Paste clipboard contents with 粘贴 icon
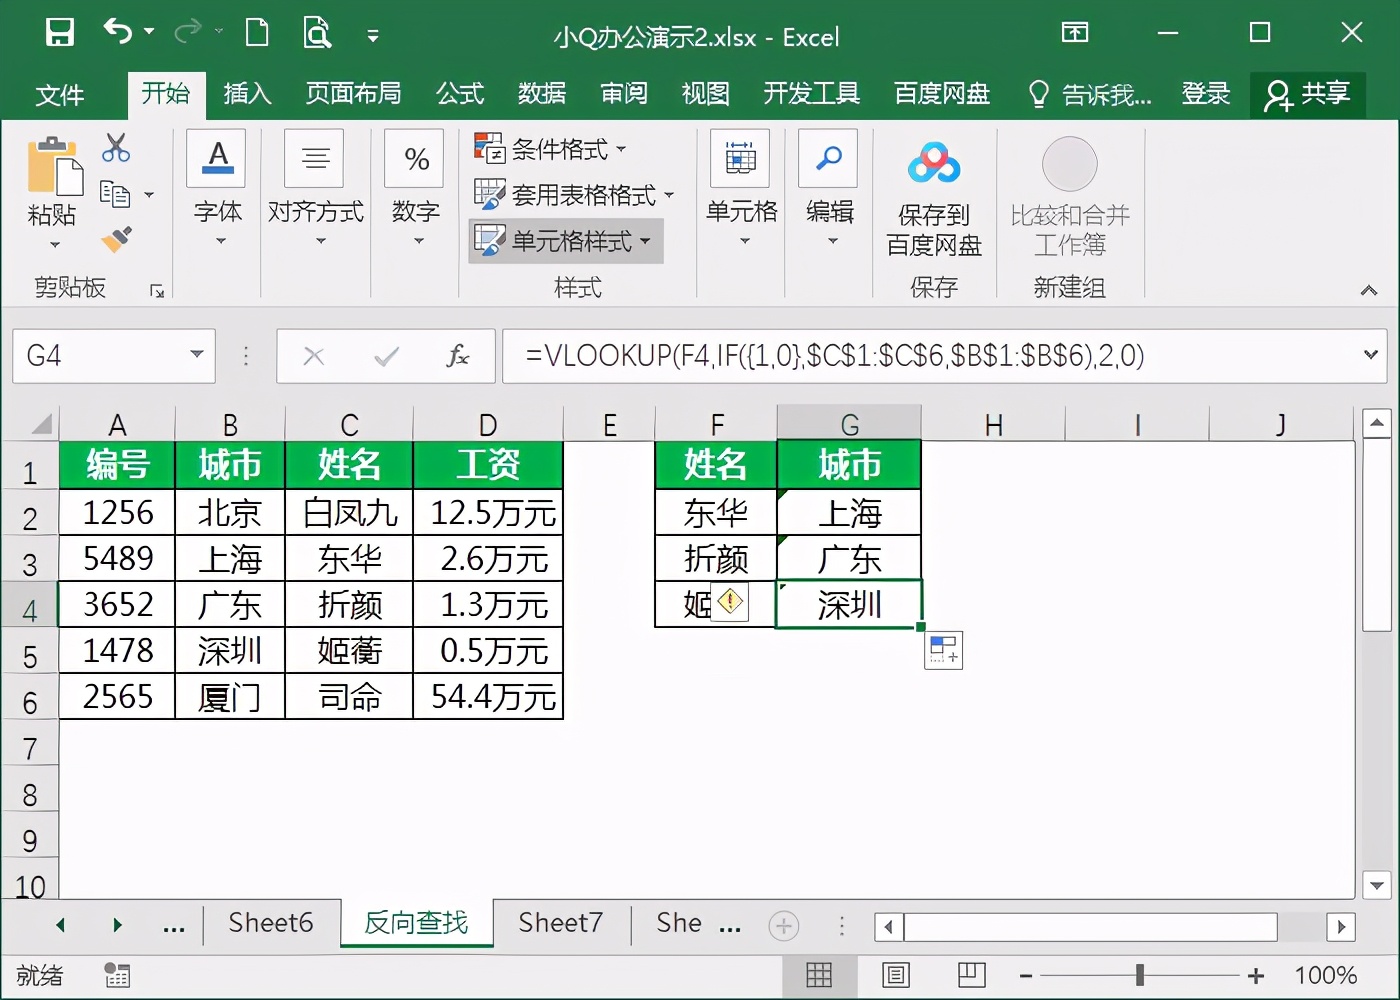1400x1000 pixels. tap(54, 166)
